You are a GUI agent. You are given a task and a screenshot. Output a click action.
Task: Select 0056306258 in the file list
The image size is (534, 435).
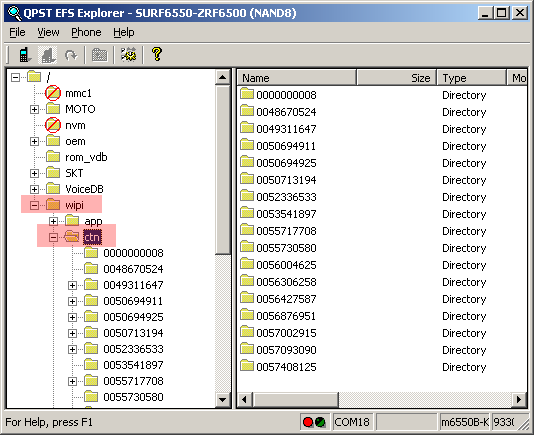tap(286, 282)
